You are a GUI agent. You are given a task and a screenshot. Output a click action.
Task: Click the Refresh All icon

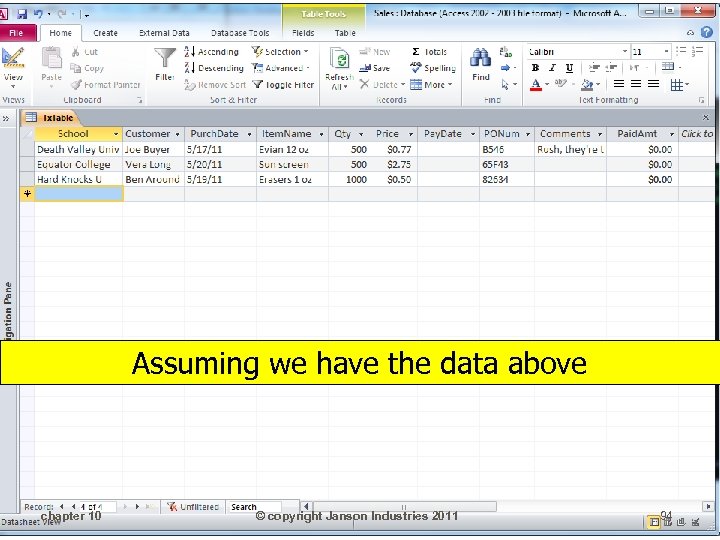click(339, 59)
